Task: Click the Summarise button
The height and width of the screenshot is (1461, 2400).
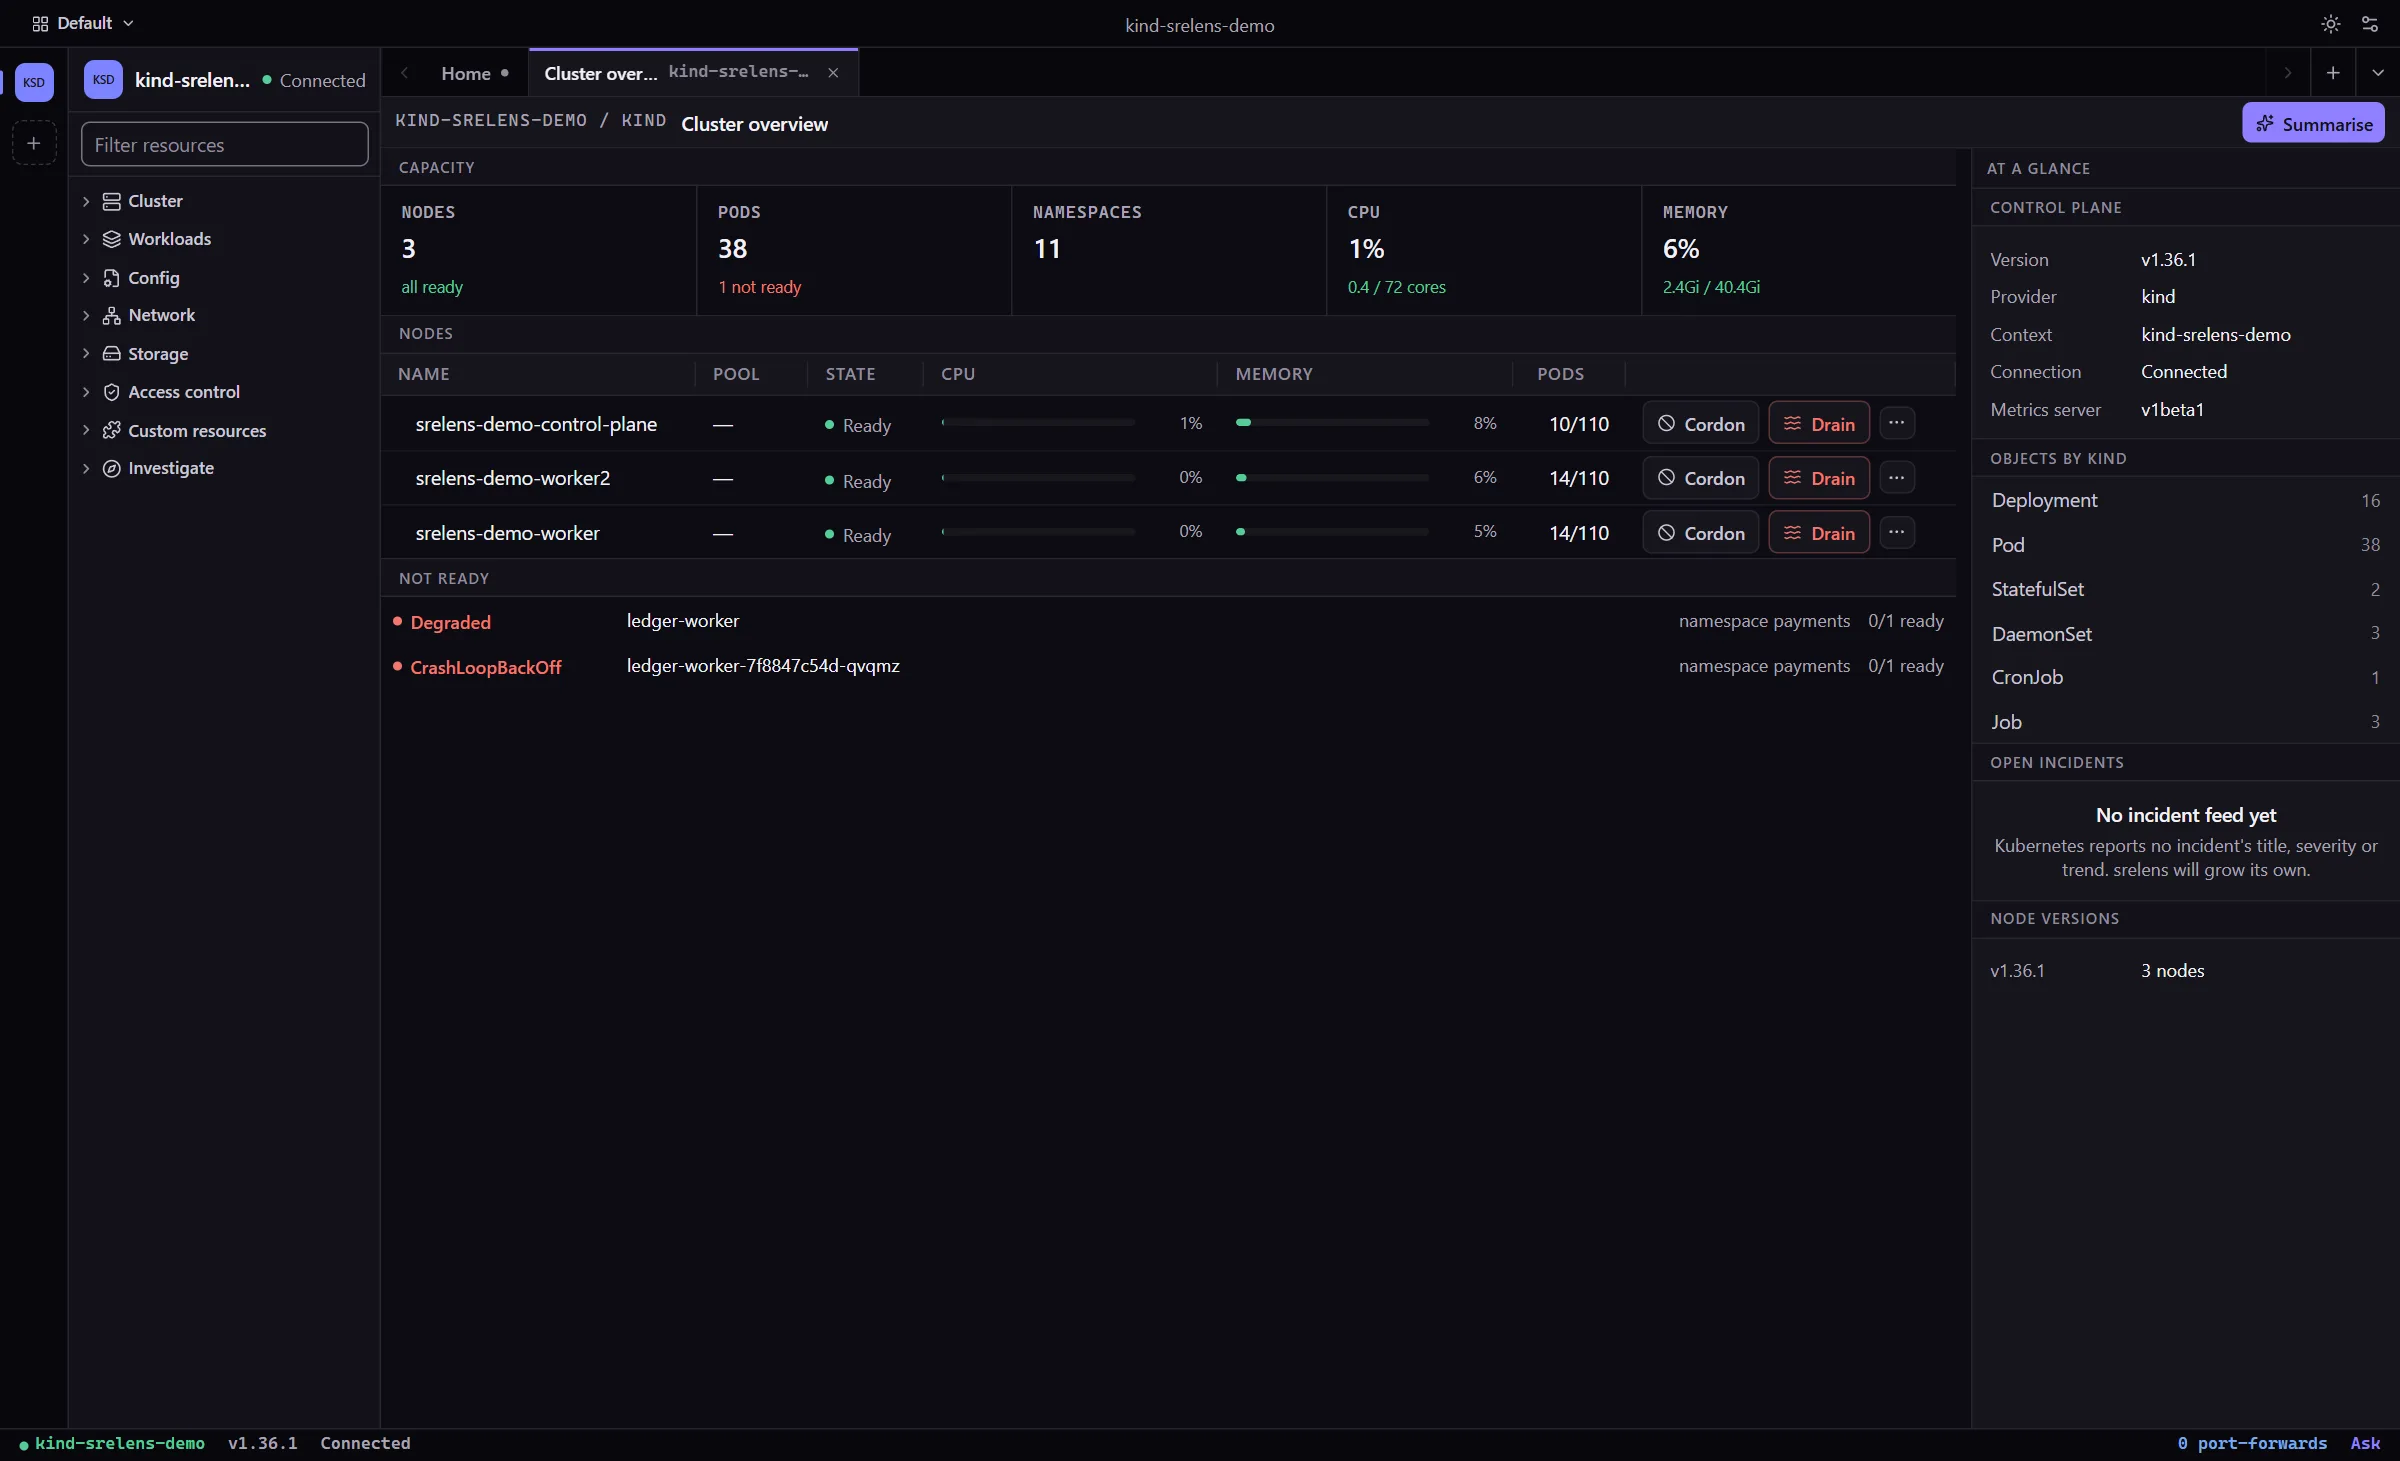Action: click(2313, 123)
